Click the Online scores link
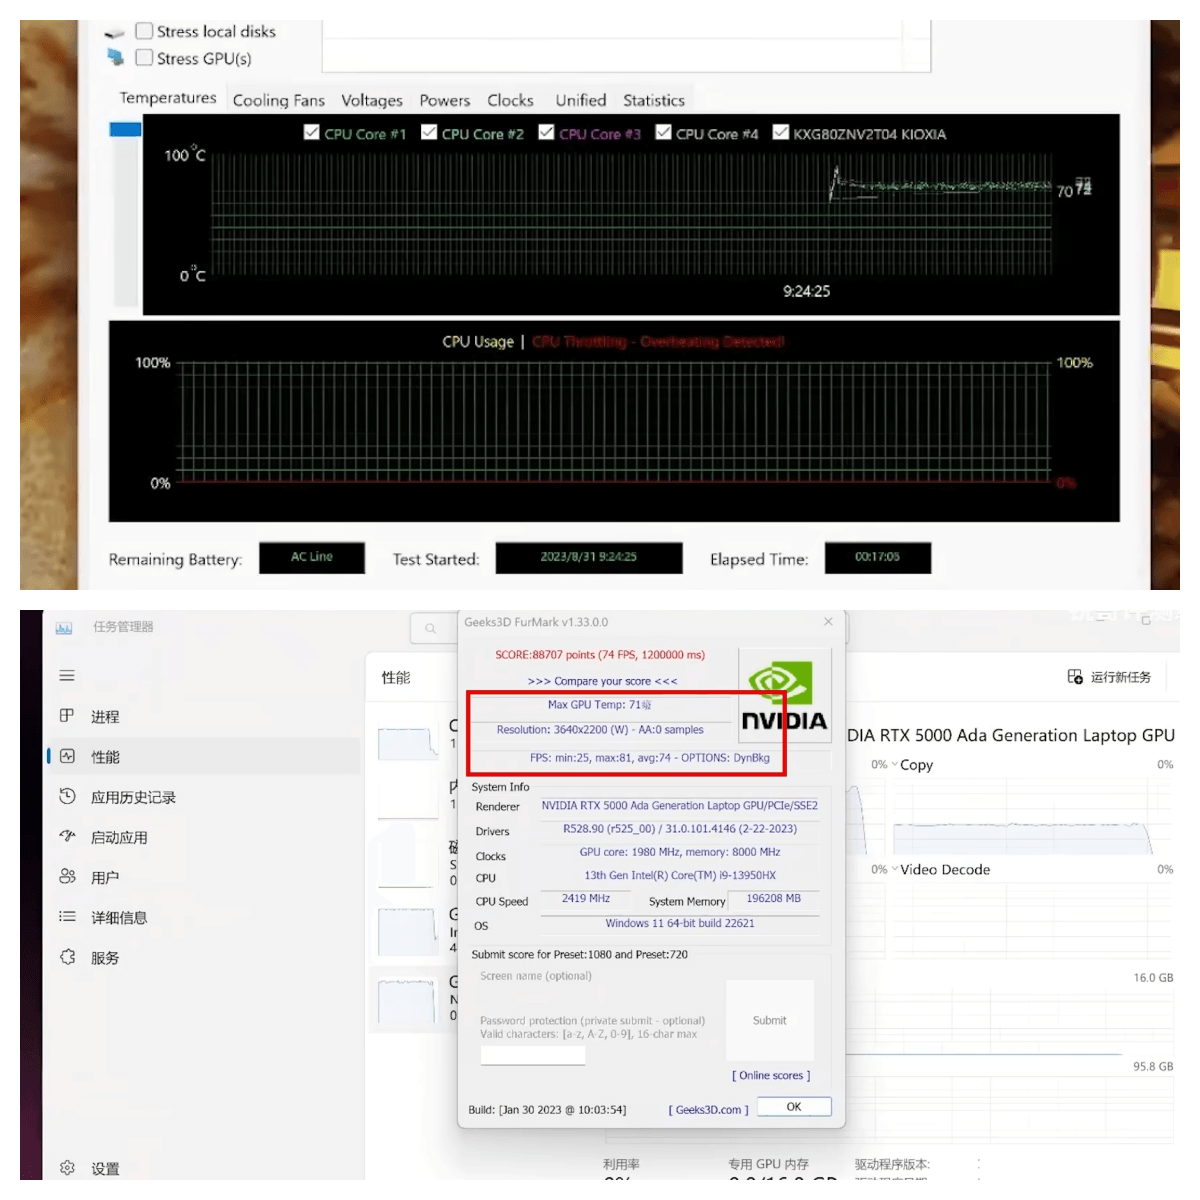1200x1200 pixels. [771, 1075]
